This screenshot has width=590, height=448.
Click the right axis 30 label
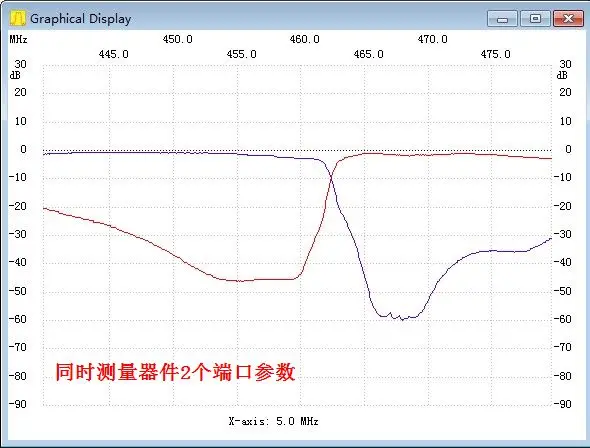click(x=565, y=64)
